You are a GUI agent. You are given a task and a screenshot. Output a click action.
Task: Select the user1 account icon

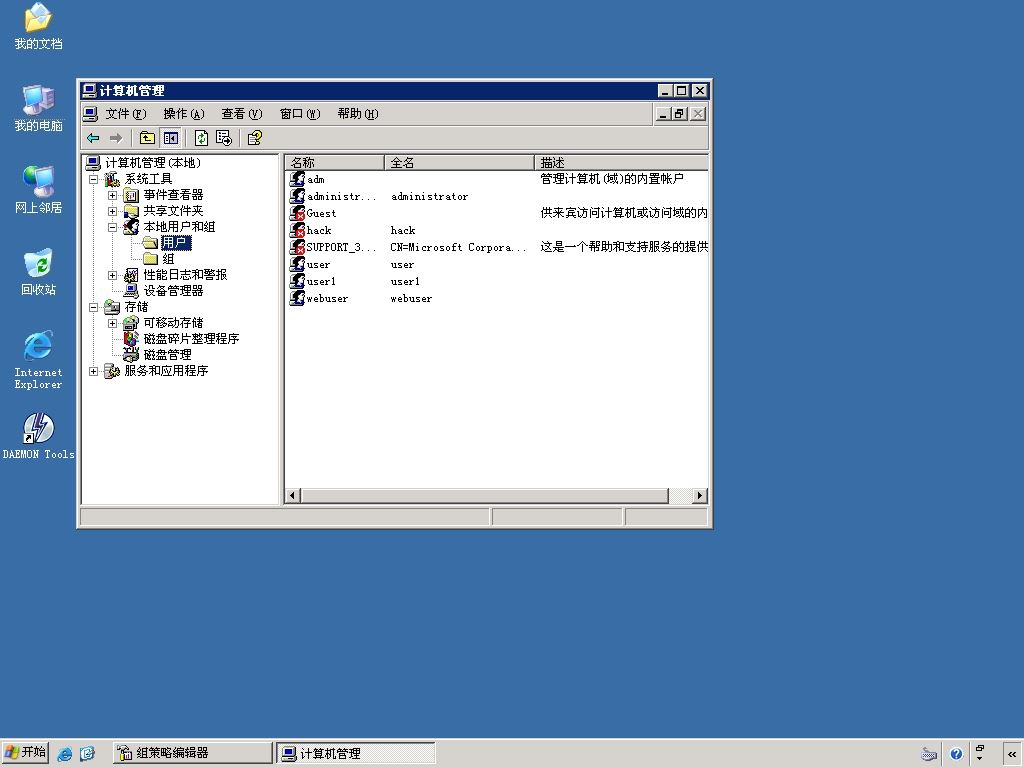tap(297, 280)
